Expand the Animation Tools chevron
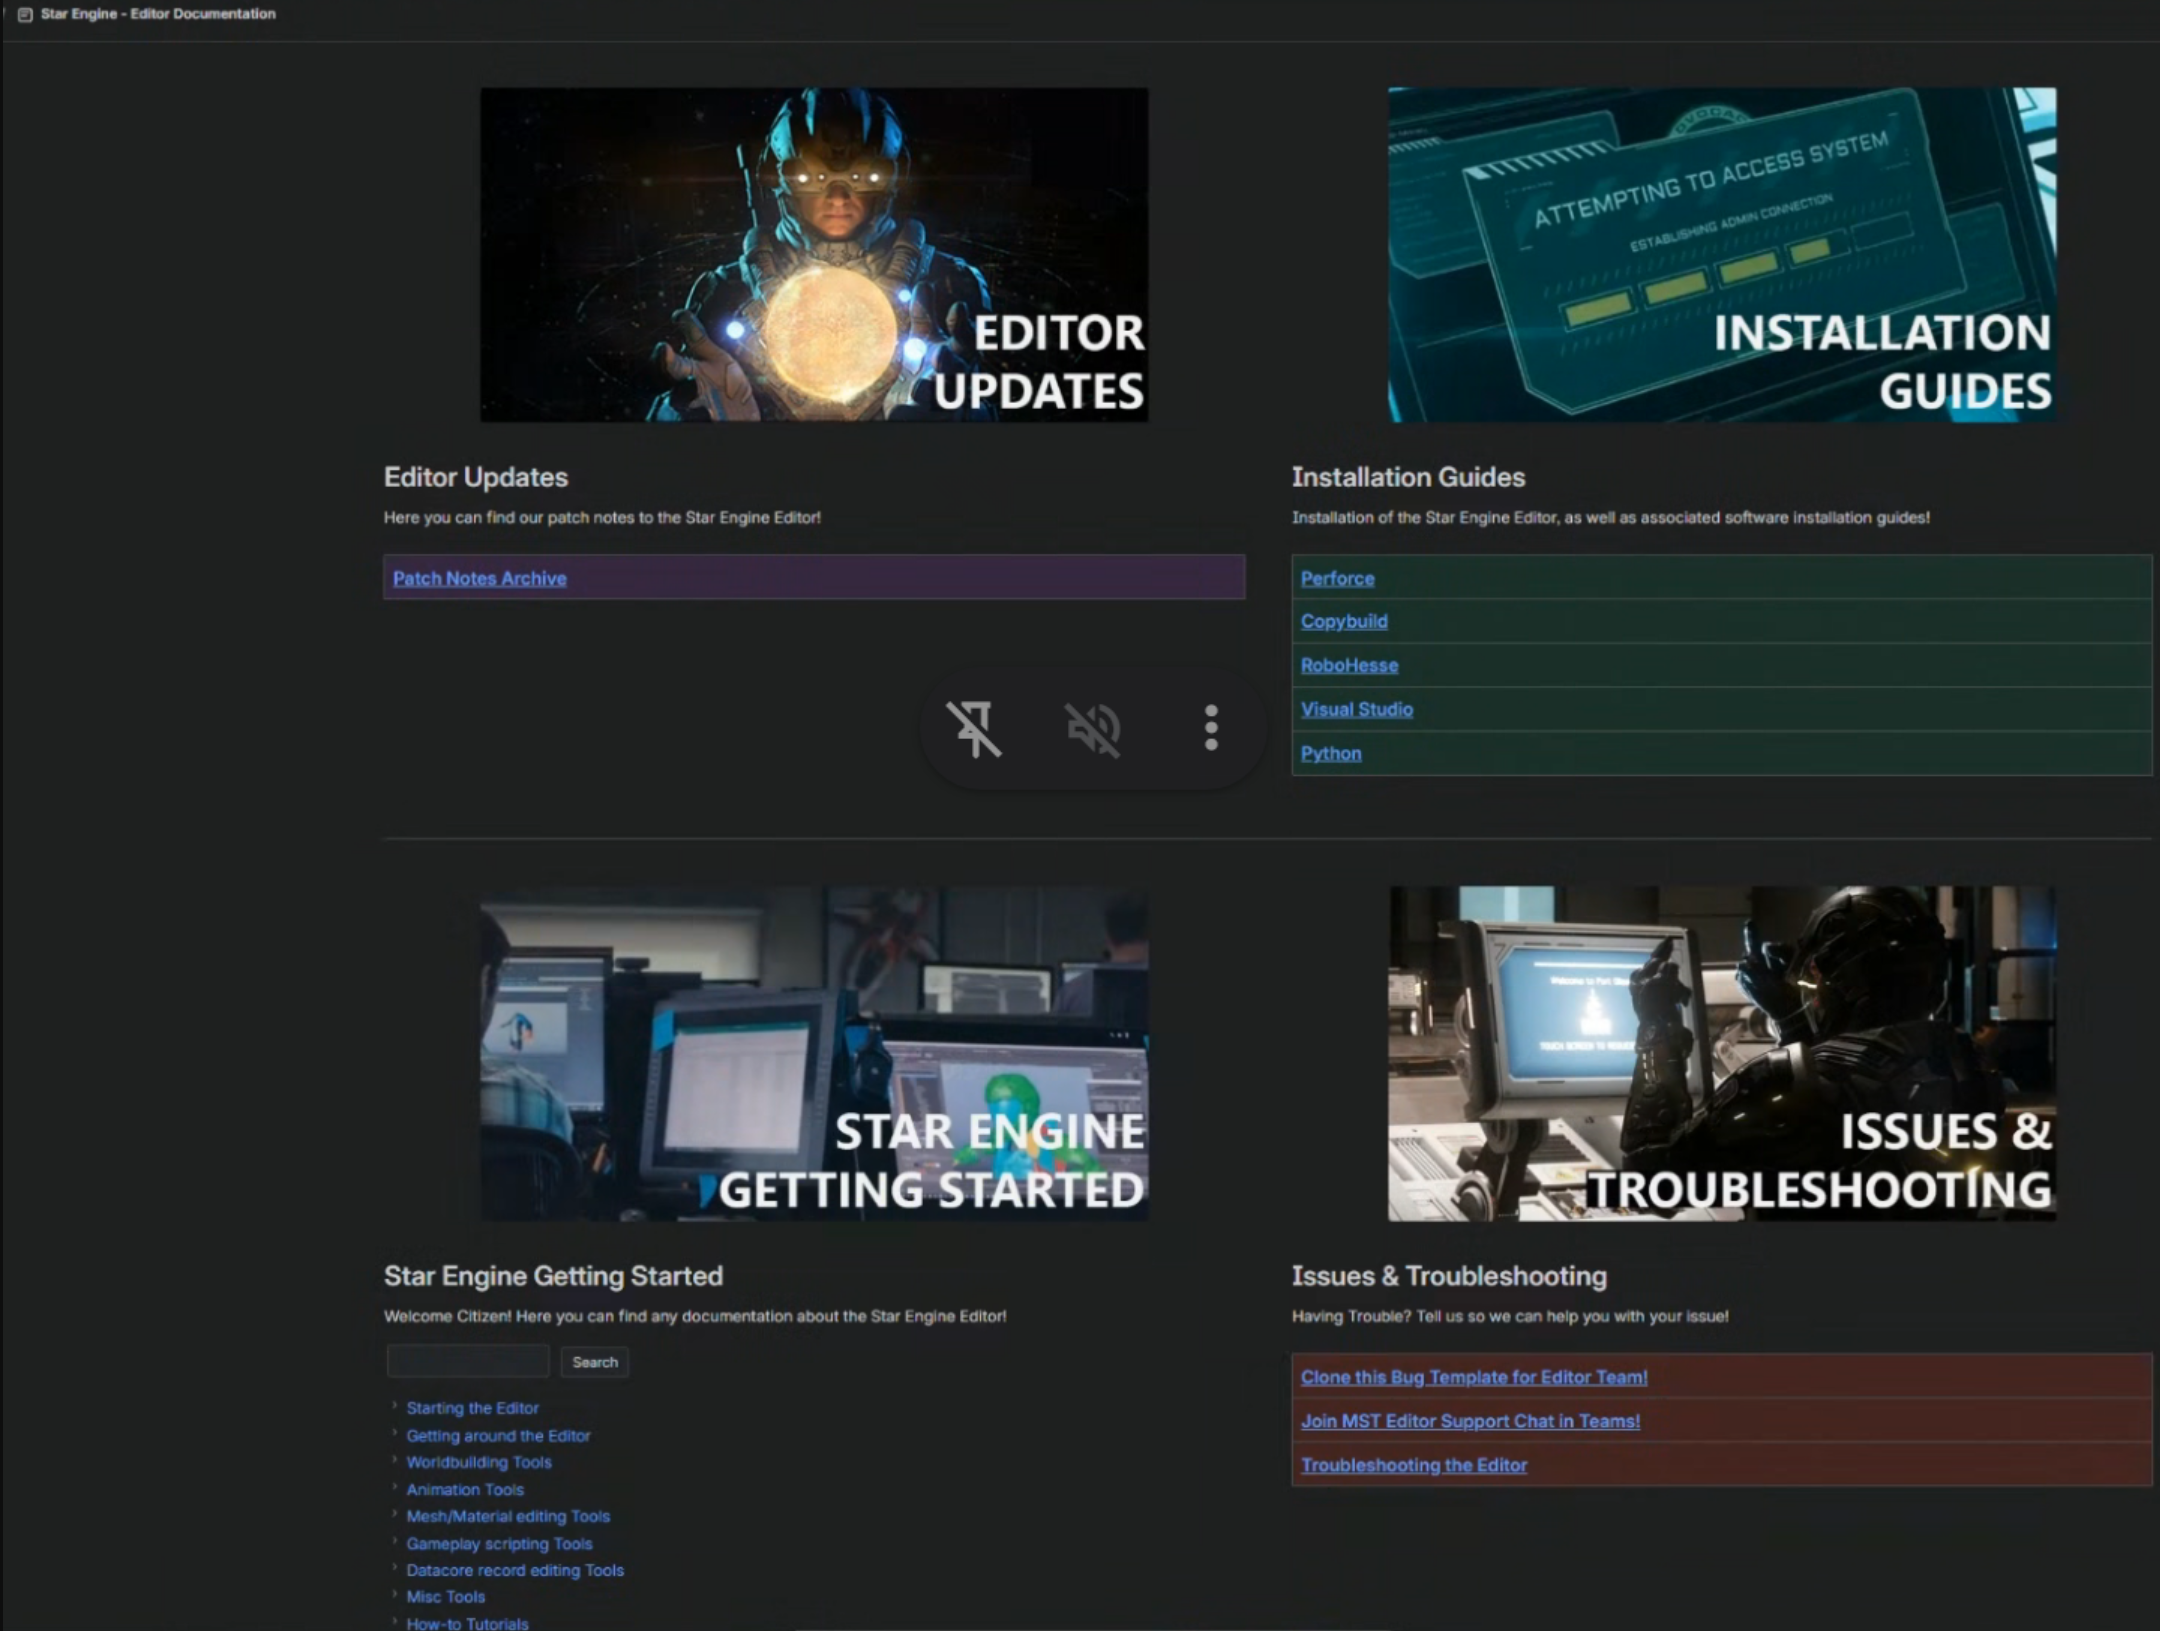 tap(395, 1487)
